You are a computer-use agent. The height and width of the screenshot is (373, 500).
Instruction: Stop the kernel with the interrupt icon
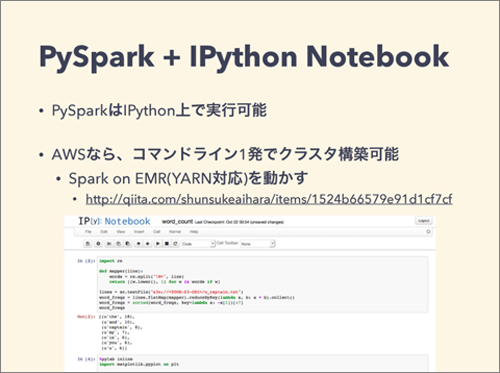click(x=167, y=244)
